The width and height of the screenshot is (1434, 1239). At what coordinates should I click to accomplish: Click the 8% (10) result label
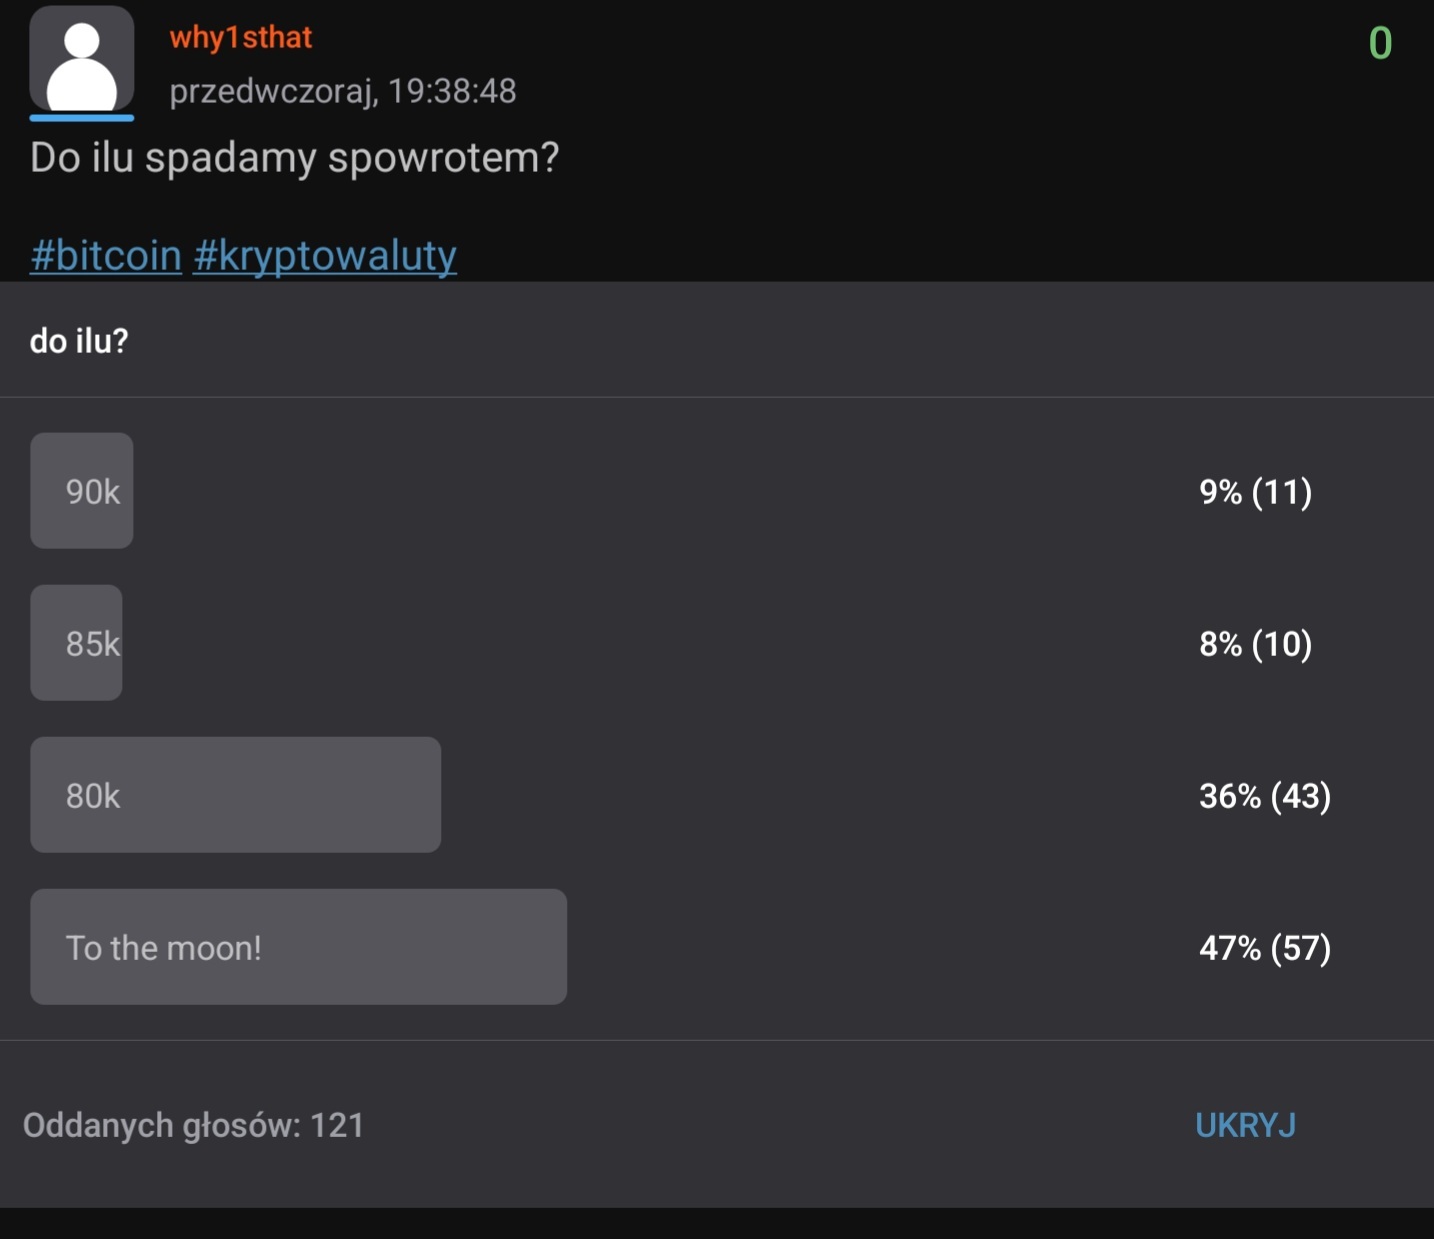(x=1255, y=644)
